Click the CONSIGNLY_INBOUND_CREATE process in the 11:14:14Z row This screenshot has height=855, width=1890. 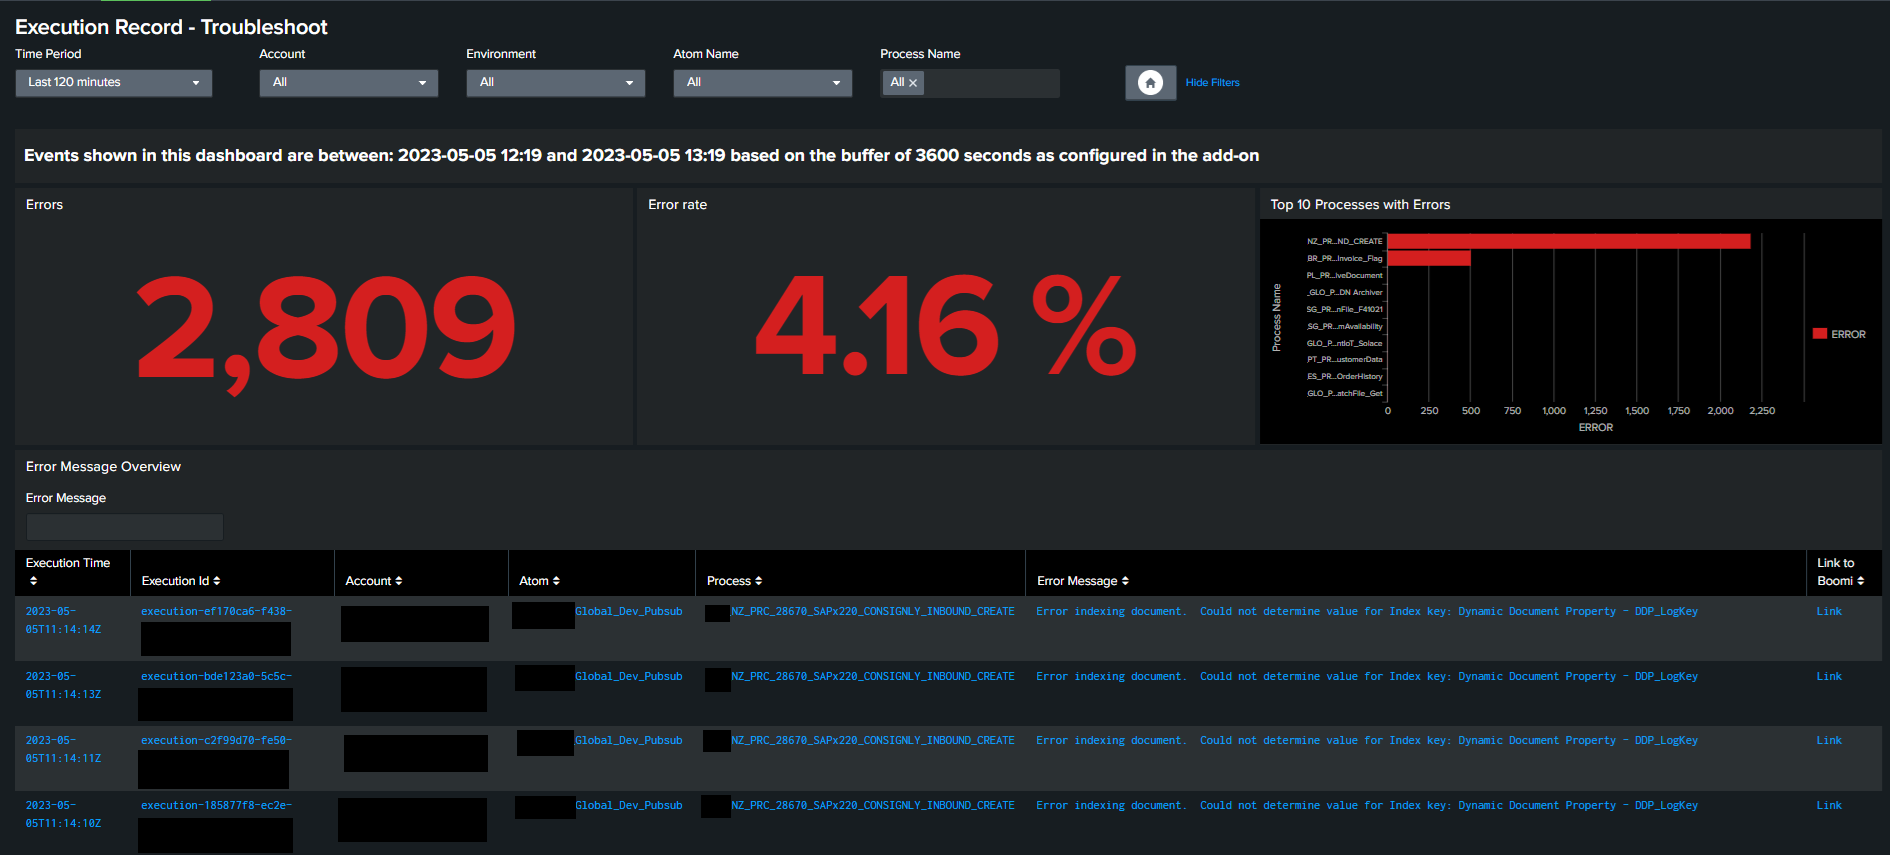point(872,611)
